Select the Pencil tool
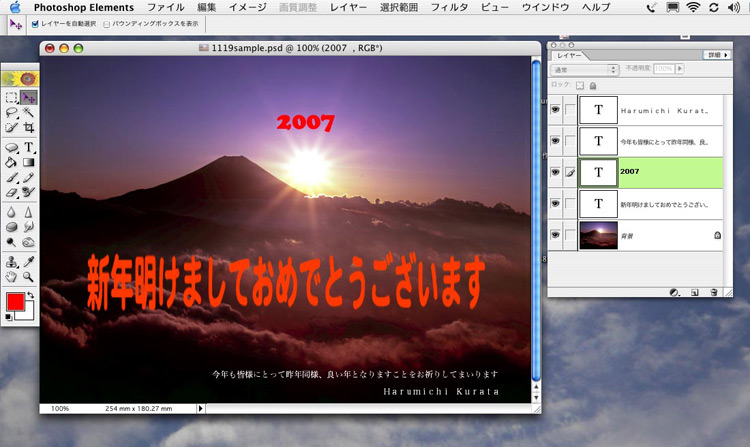 [29, 178]
